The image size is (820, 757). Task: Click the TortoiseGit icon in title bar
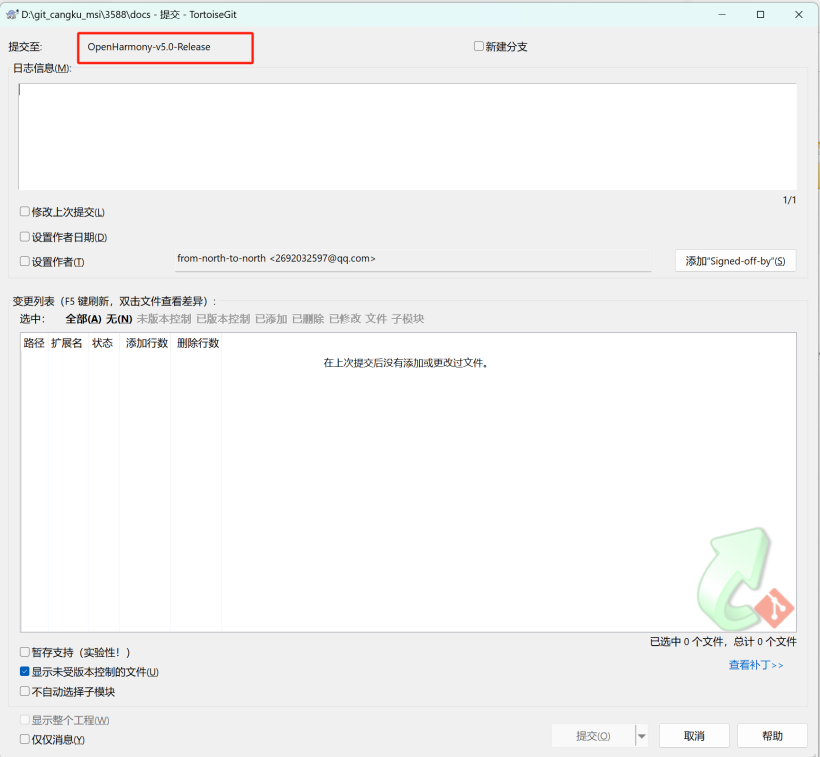[12, 15]
